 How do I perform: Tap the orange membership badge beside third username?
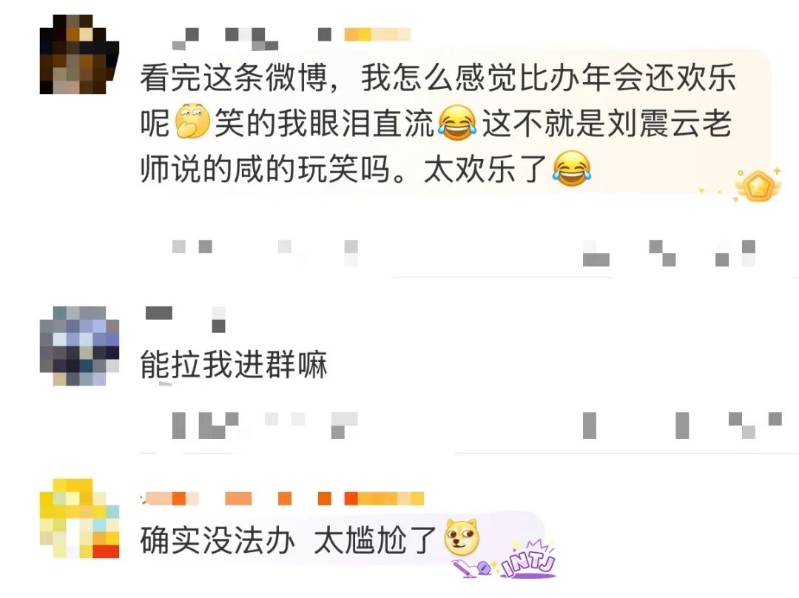(384, 498)
